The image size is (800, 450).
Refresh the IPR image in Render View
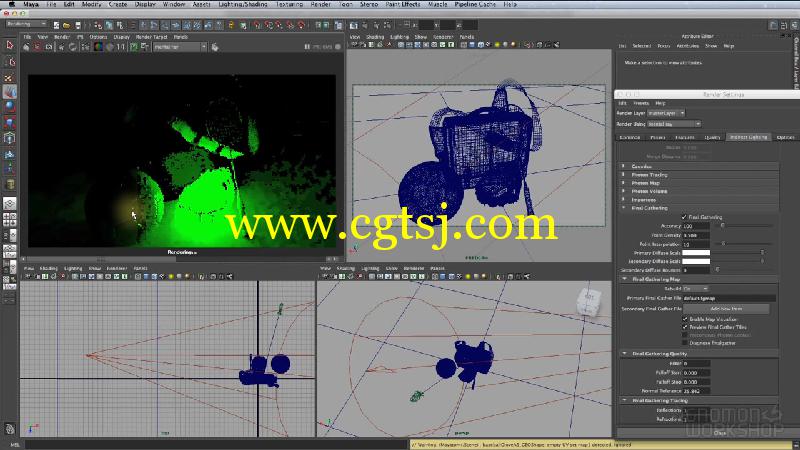pyautogui.click(x=72, y=47)
